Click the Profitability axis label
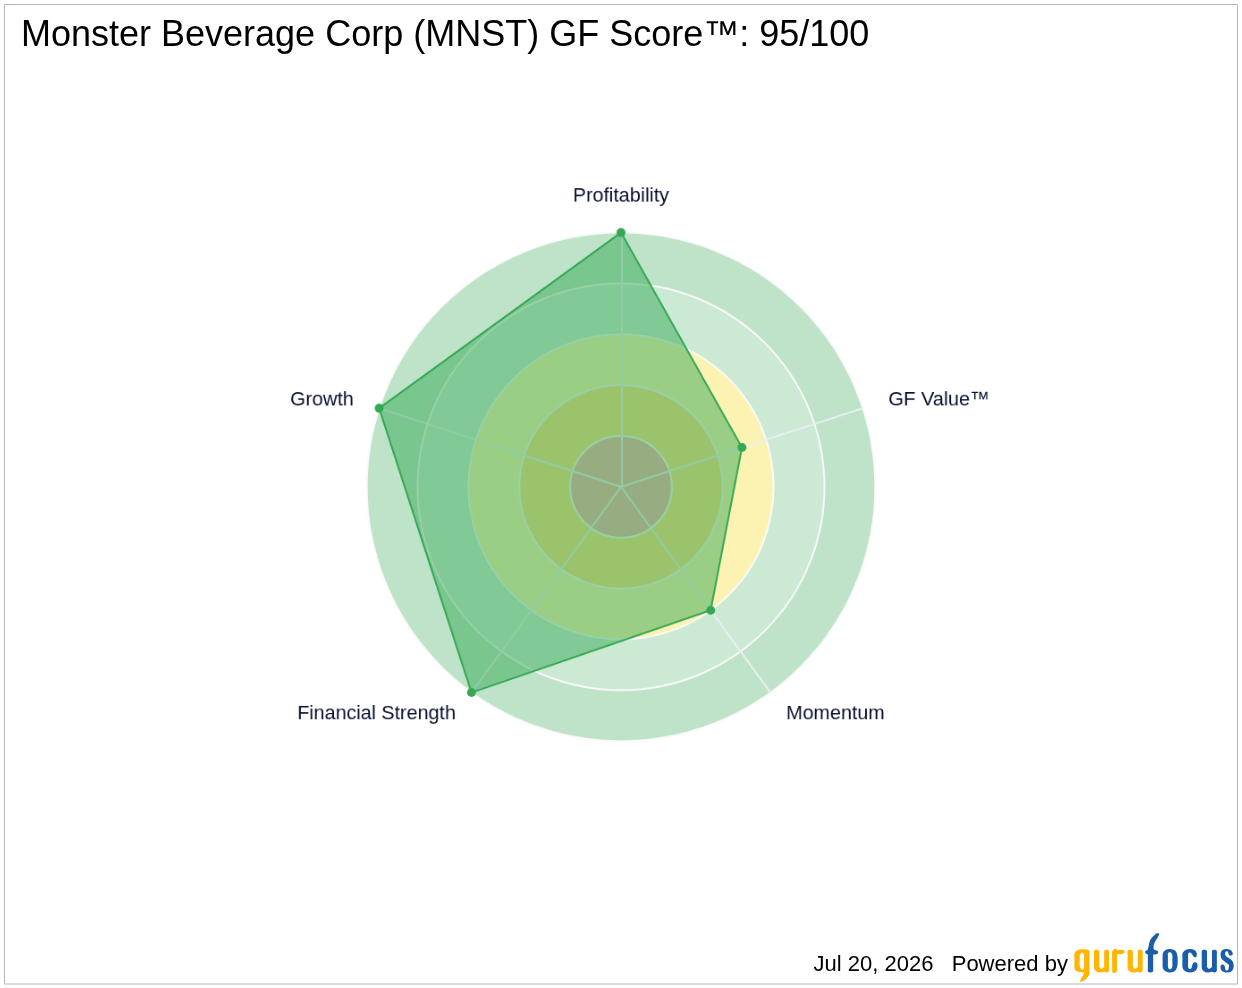This screenshot has width=1242, height=988. (620, 195)
